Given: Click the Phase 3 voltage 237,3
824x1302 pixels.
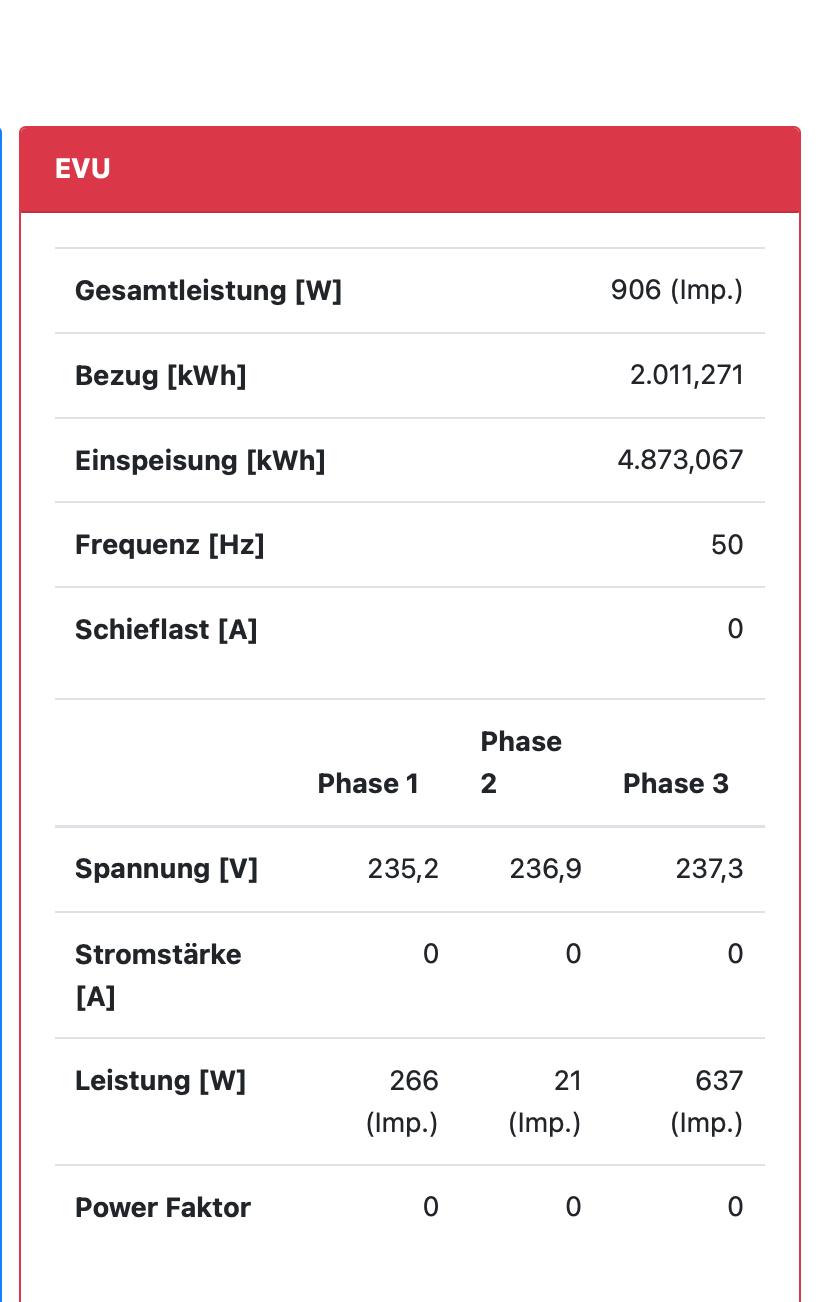Looking at the screenshot, I should [x=709, y=869].
